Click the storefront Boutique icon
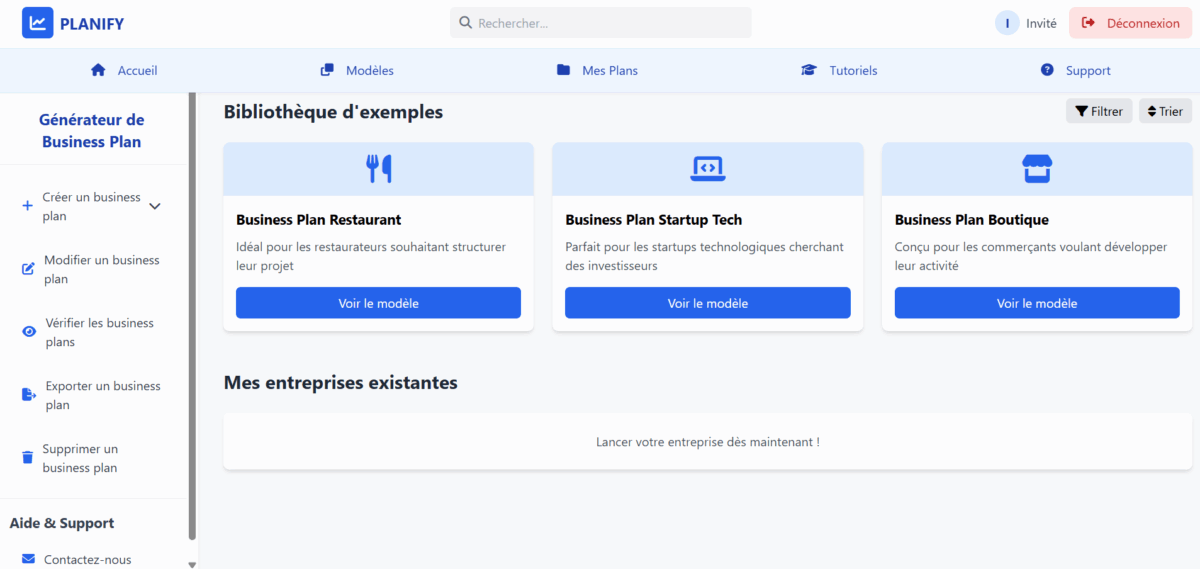This screenshot has height=569, width=1200. [x=1037, y=169]
